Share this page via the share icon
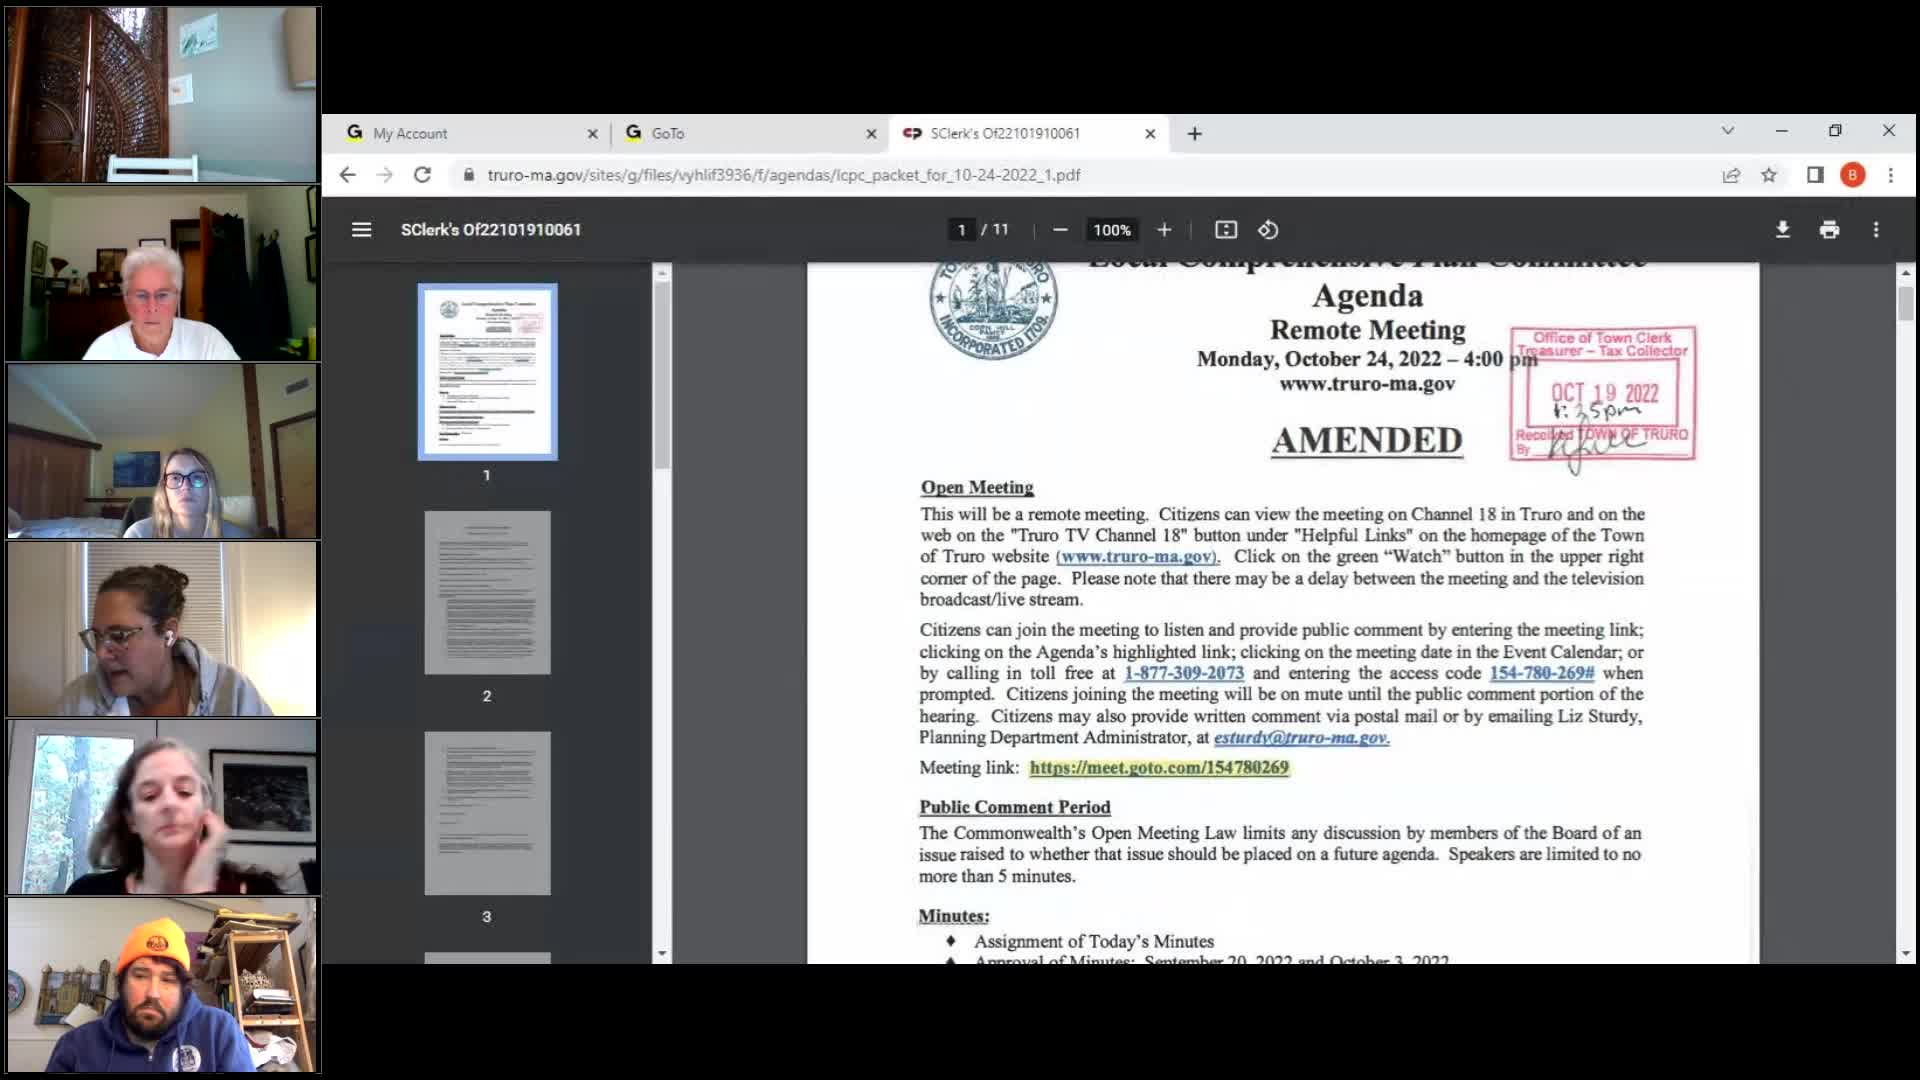The width and height of the screenshot is (1920, 1080). 1731,175
